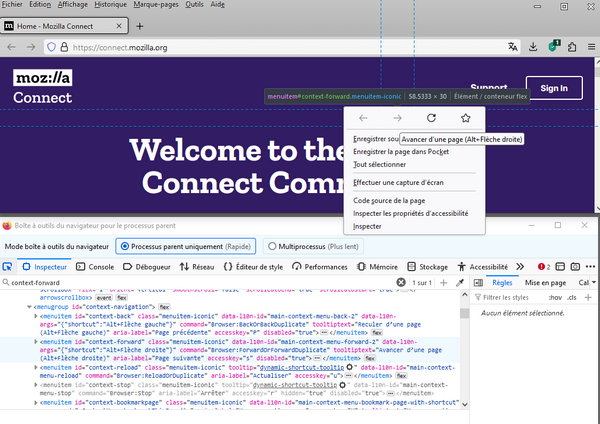This screenshot has width=600, height=424.
Task: Switch to the Console tab
Action: 95,267
